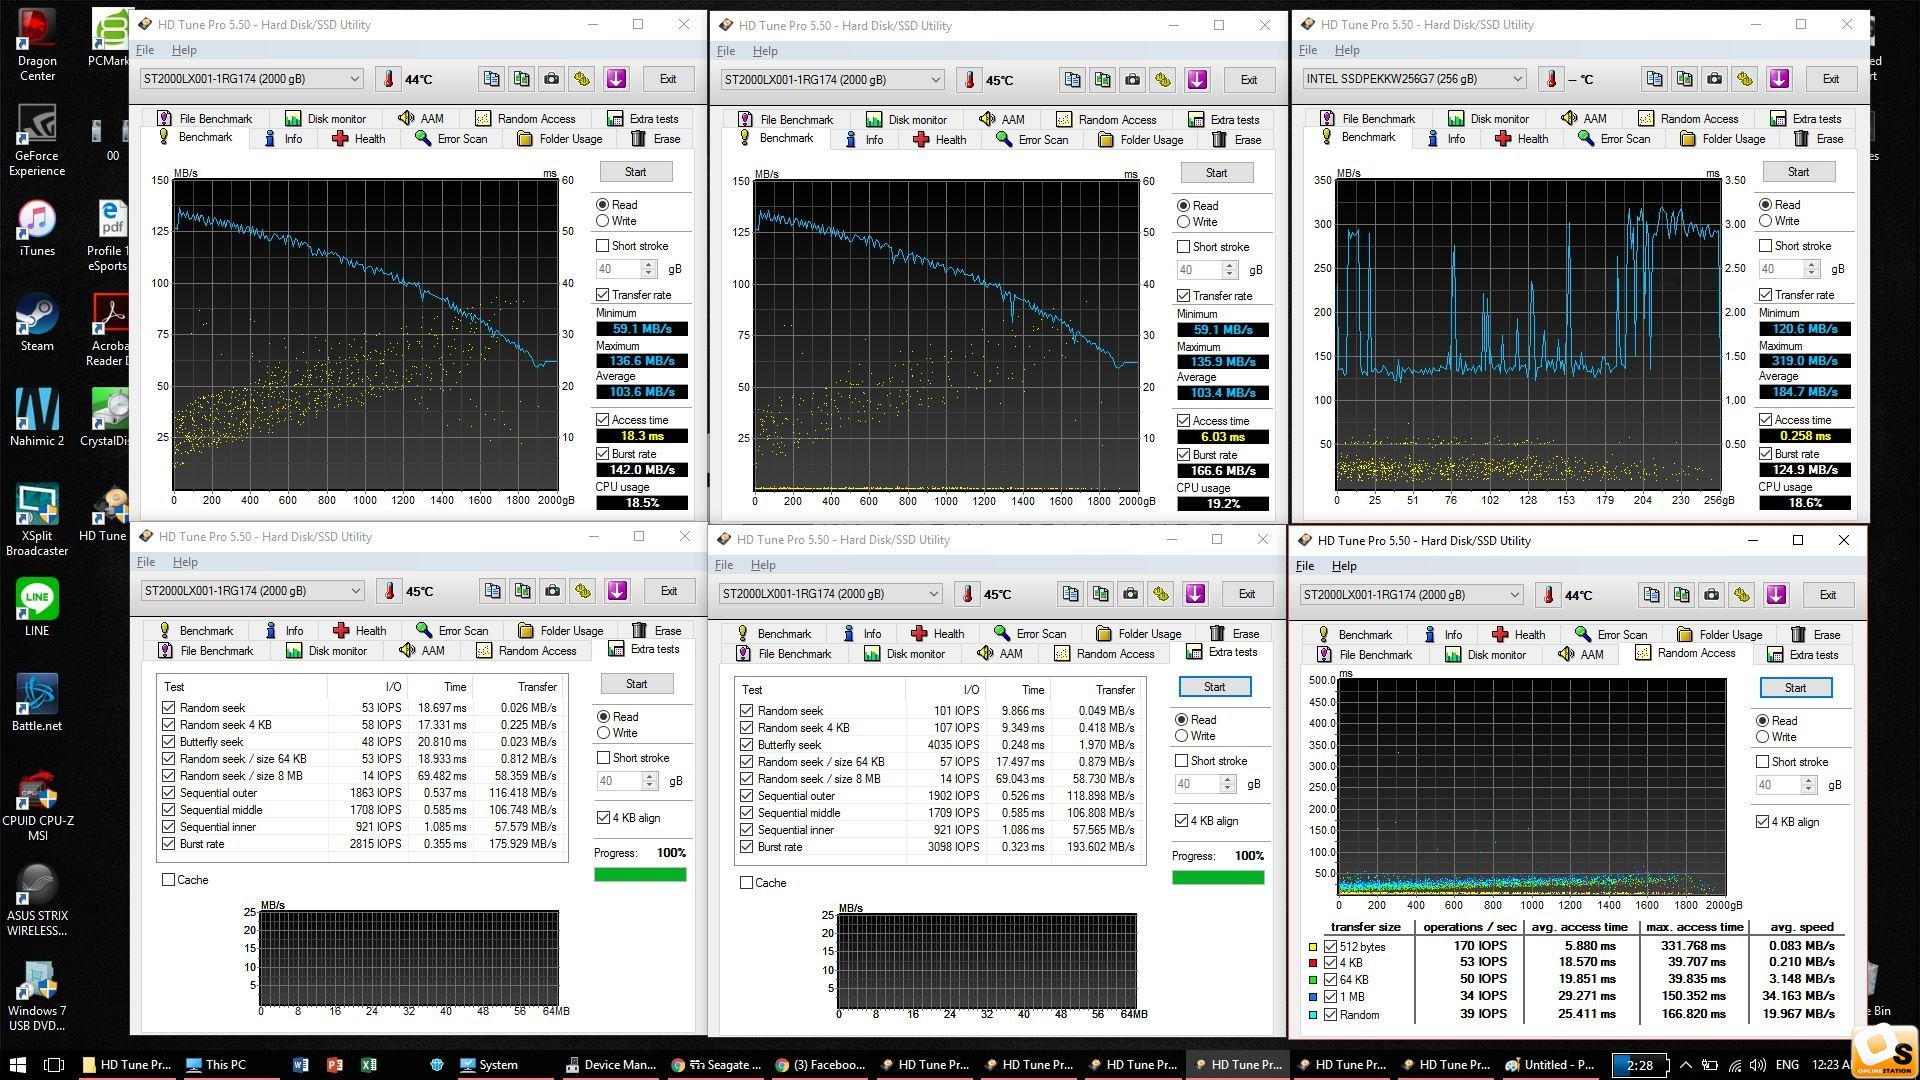The height and width of the screenshot is (1080, 1920).
Task: Decrease short stroke gB spinner in INTEL SSD window
Action: pyautogui.click(x=1812, y=274)
